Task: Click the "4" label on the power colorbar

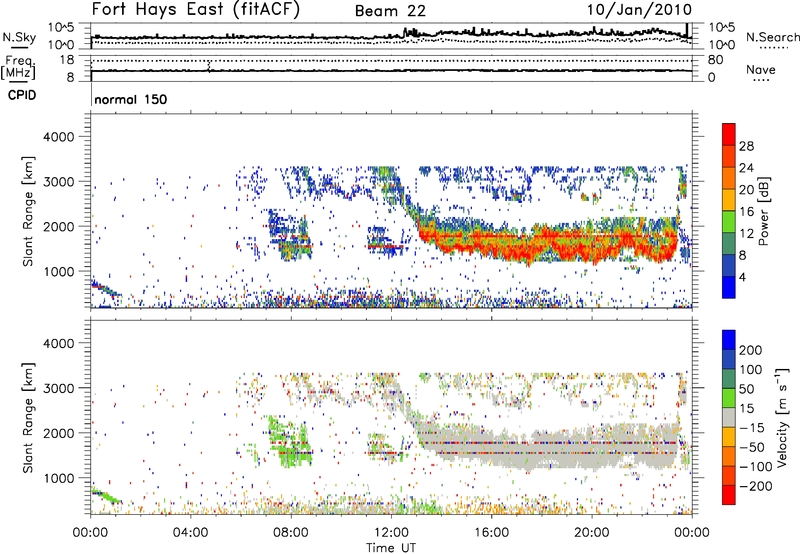Action: [x=742, y=277]
